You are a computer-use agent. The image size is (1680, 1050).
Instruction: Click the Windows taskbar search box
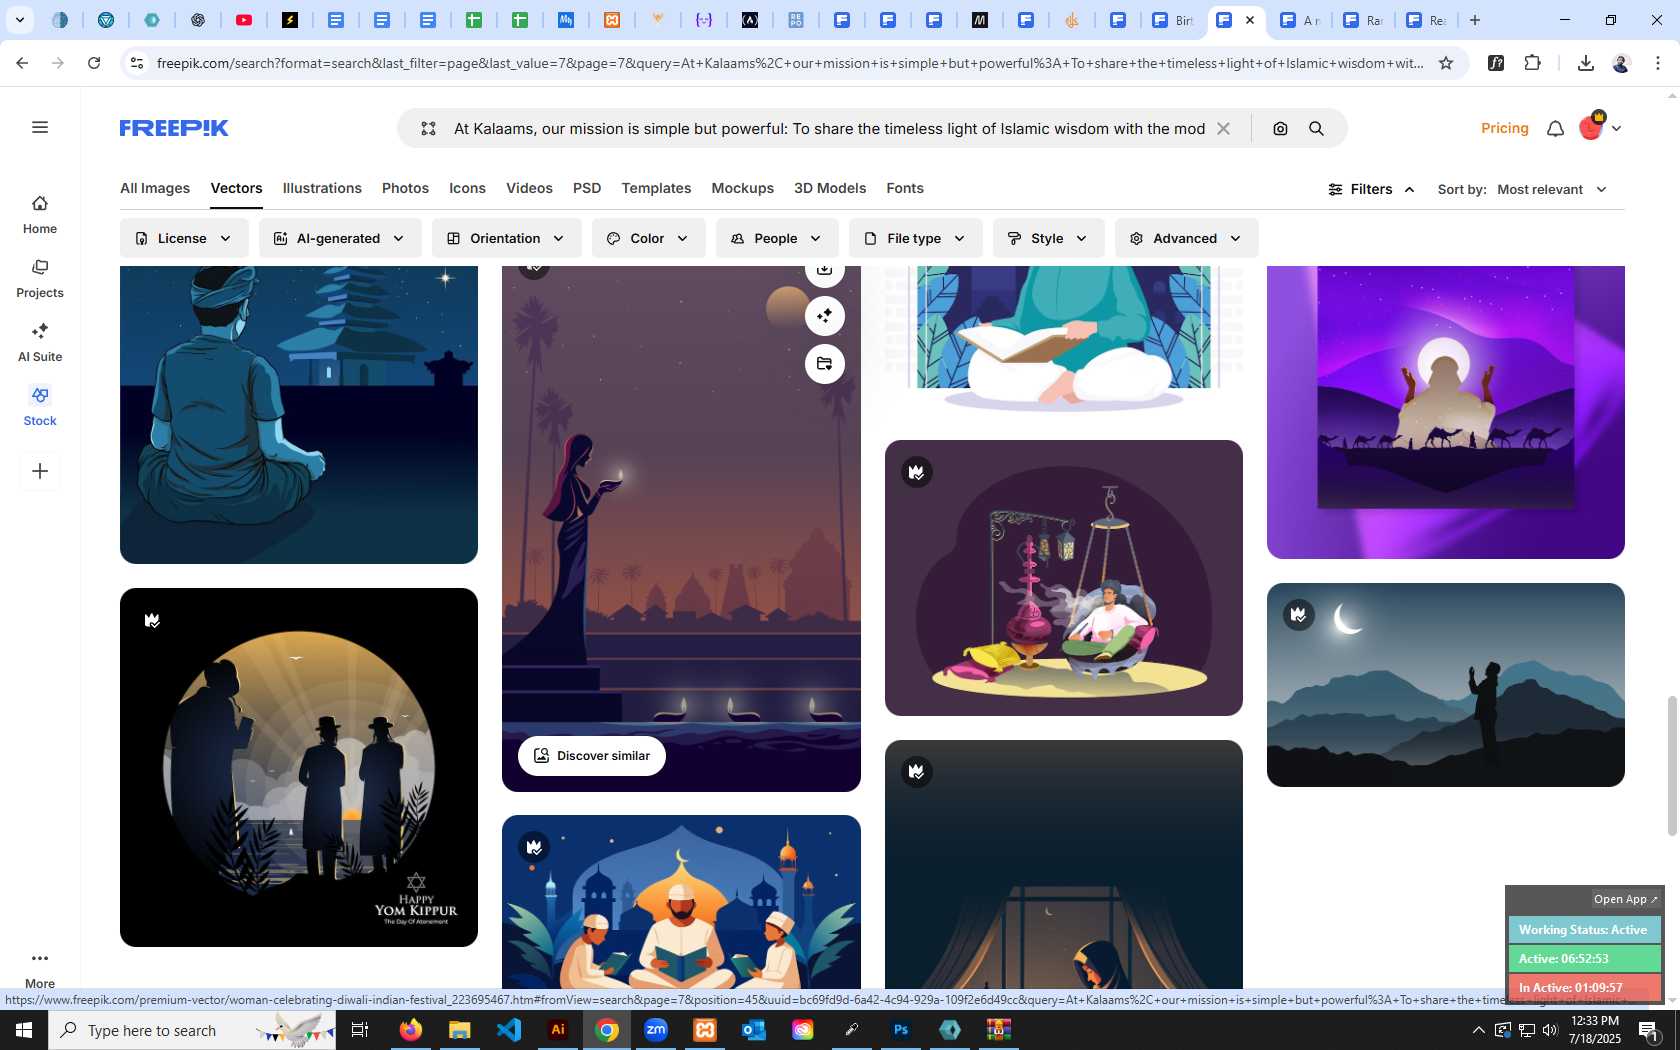point(192,1030)
